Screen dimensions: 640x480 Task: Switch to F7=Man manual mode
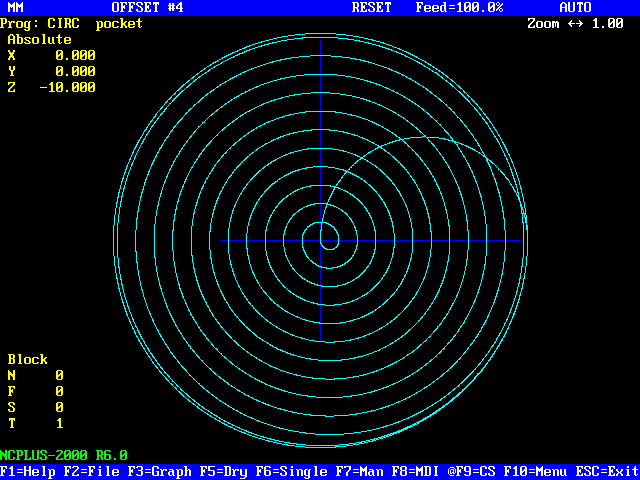tap(360, 472)
